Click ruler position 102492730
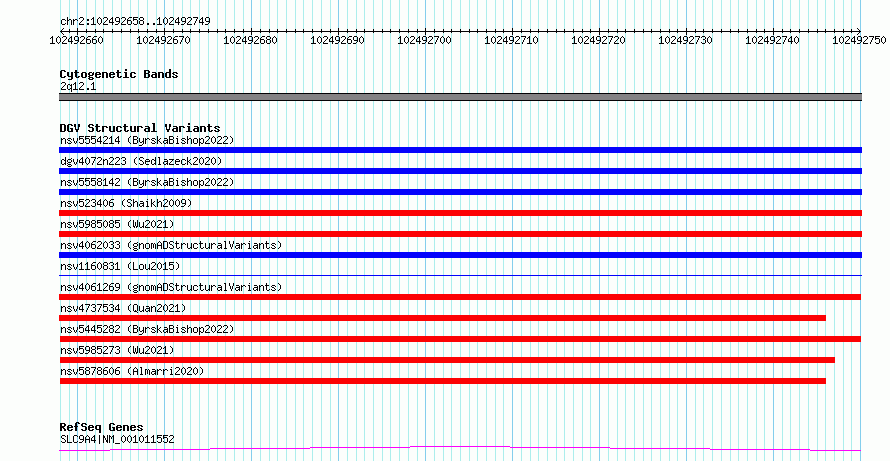The width and height of the screenshot is (890, 461). point(685,40)
